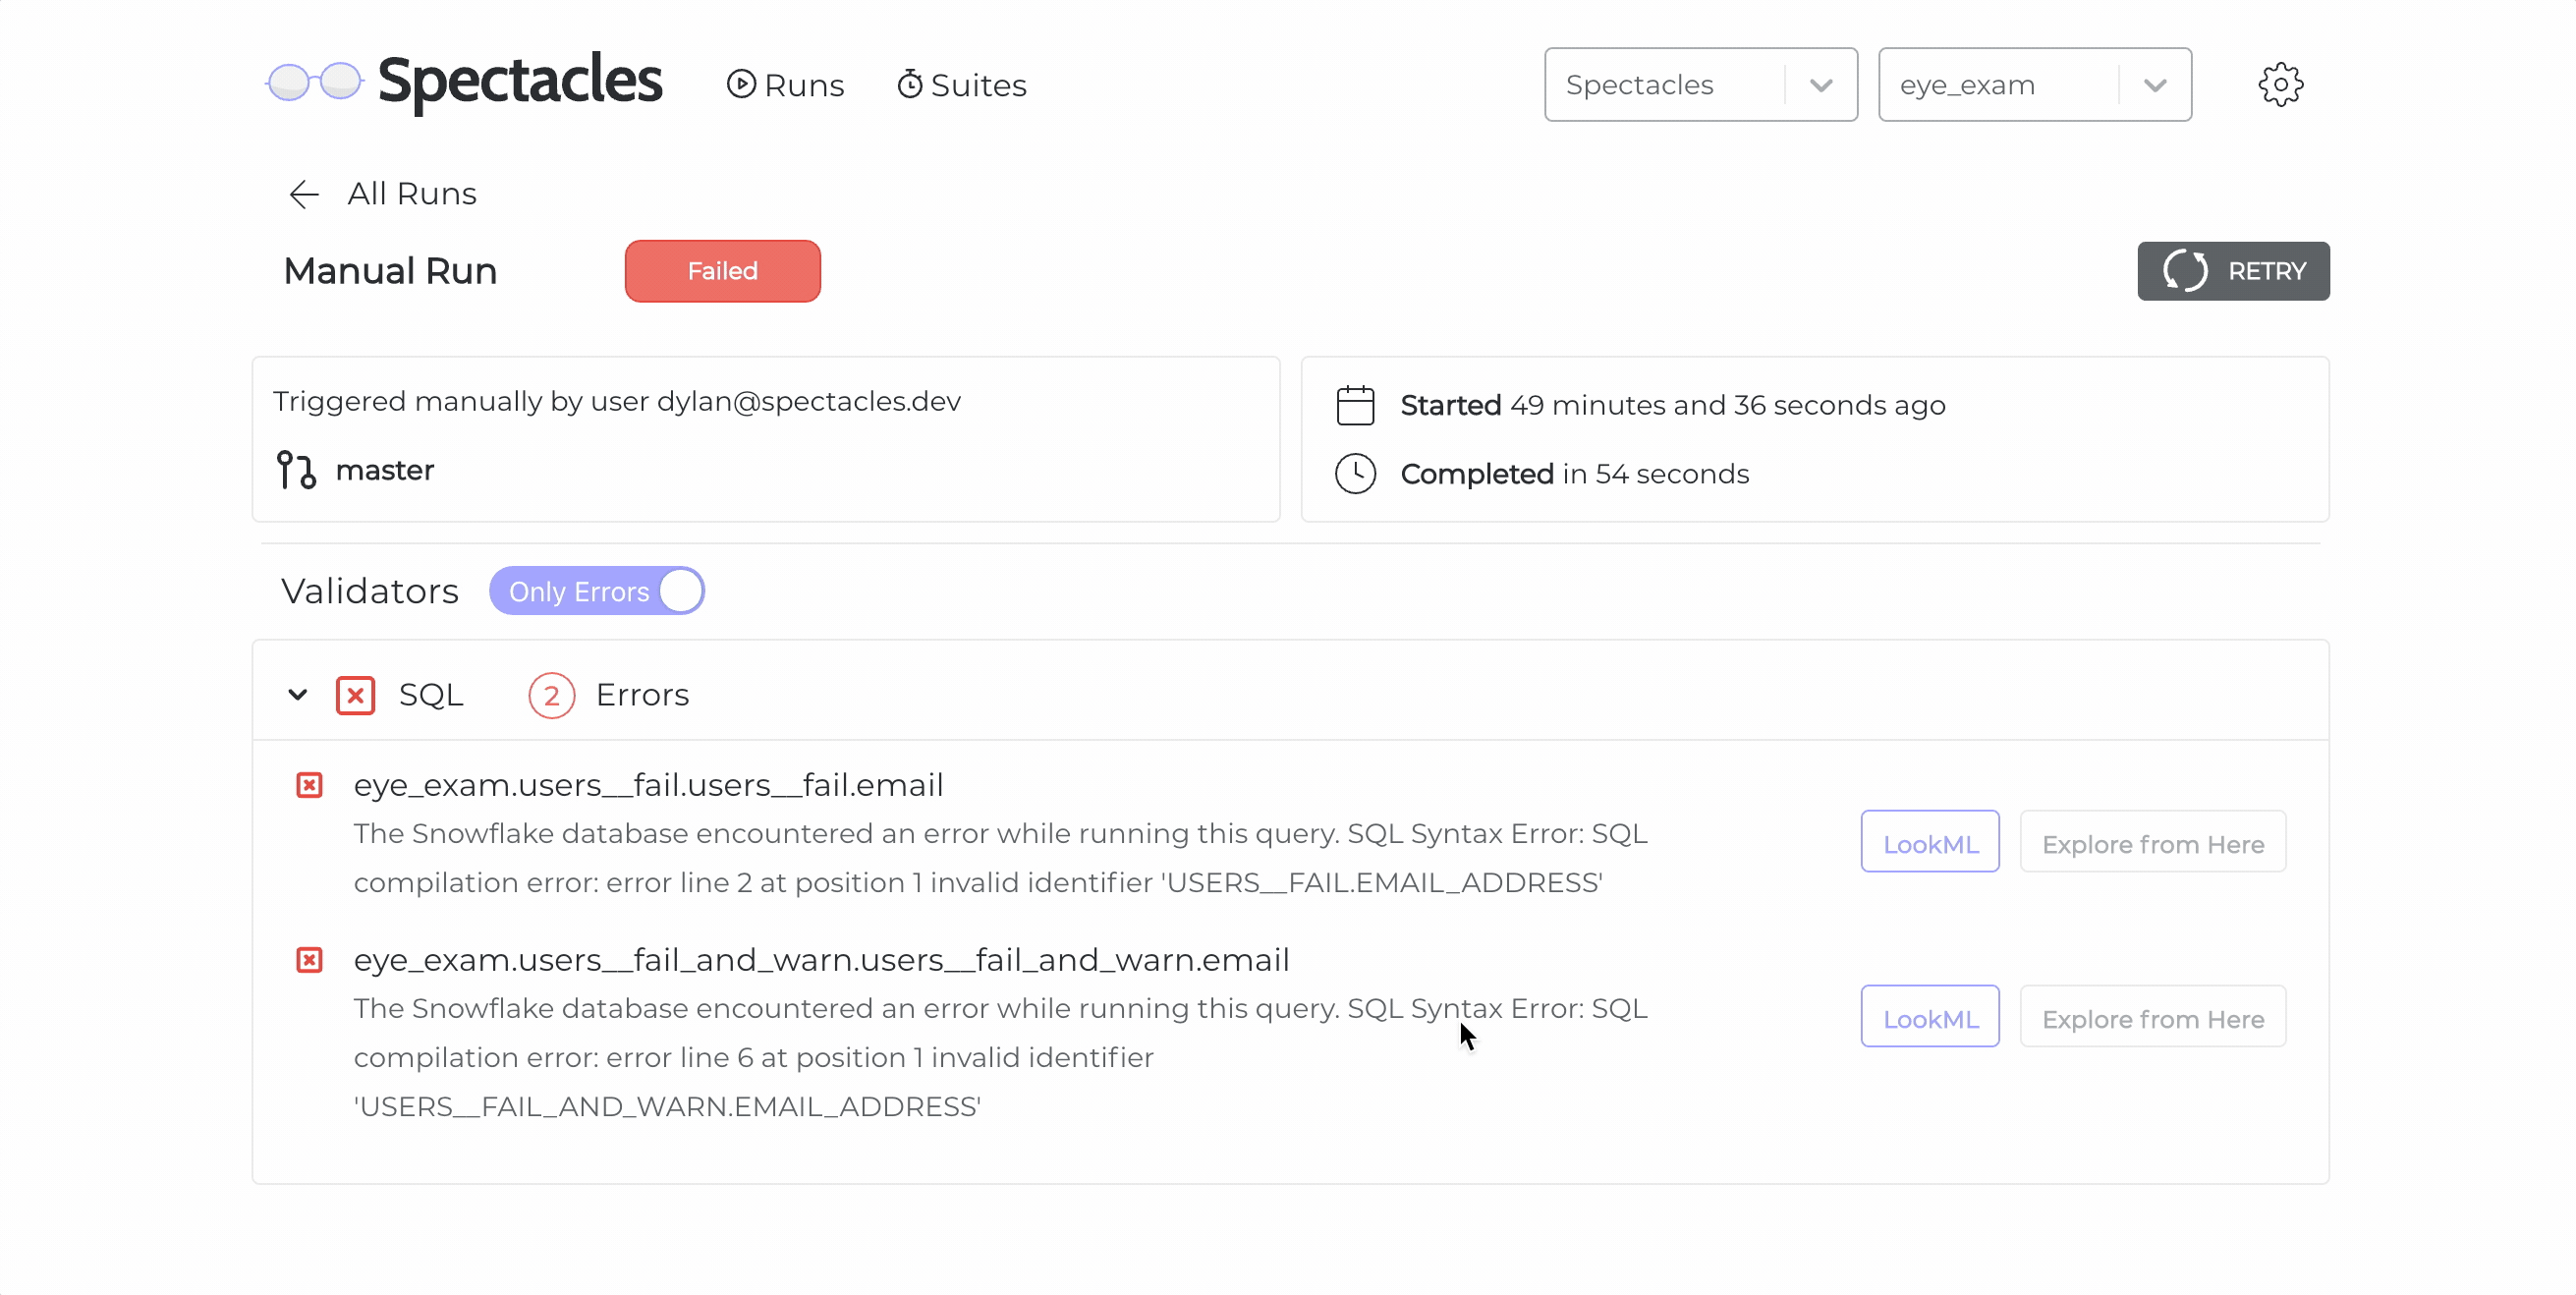The width and height of the screenshot is (2576, 1295).
Task: Click the calendar icon beside Started
Action: [x=1355, y=405]
